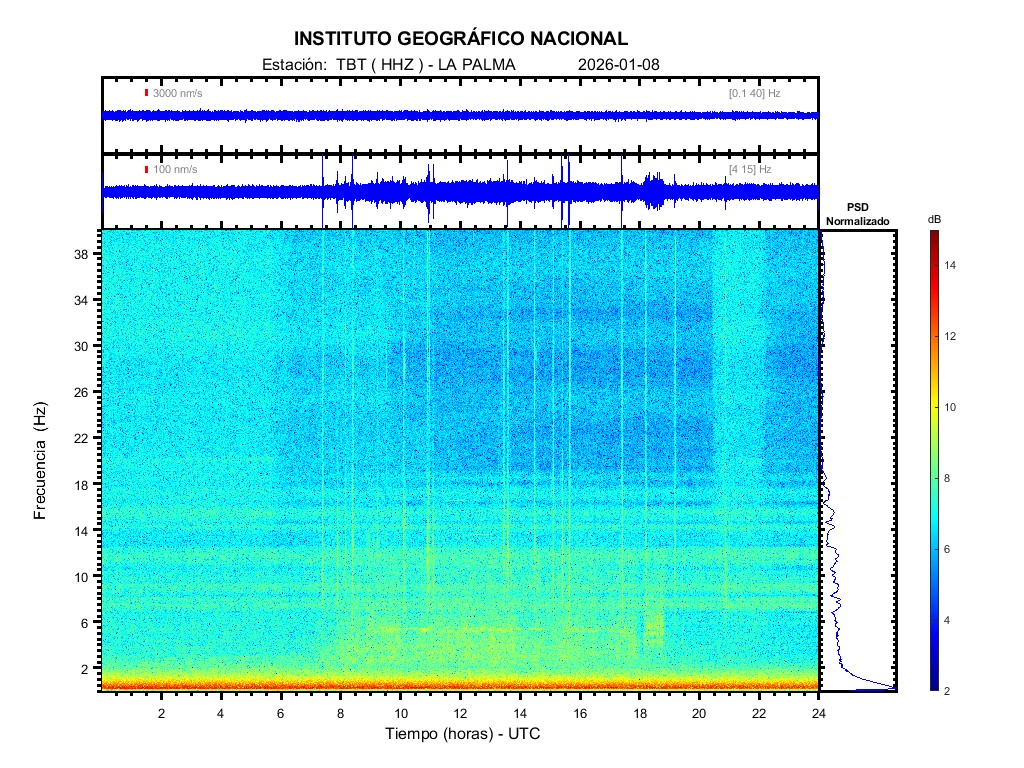The height and width of the screenshot is (768, 1024).
Task: Click the red scale marker beside 3000 nm/s
Action: pos(146,93)
